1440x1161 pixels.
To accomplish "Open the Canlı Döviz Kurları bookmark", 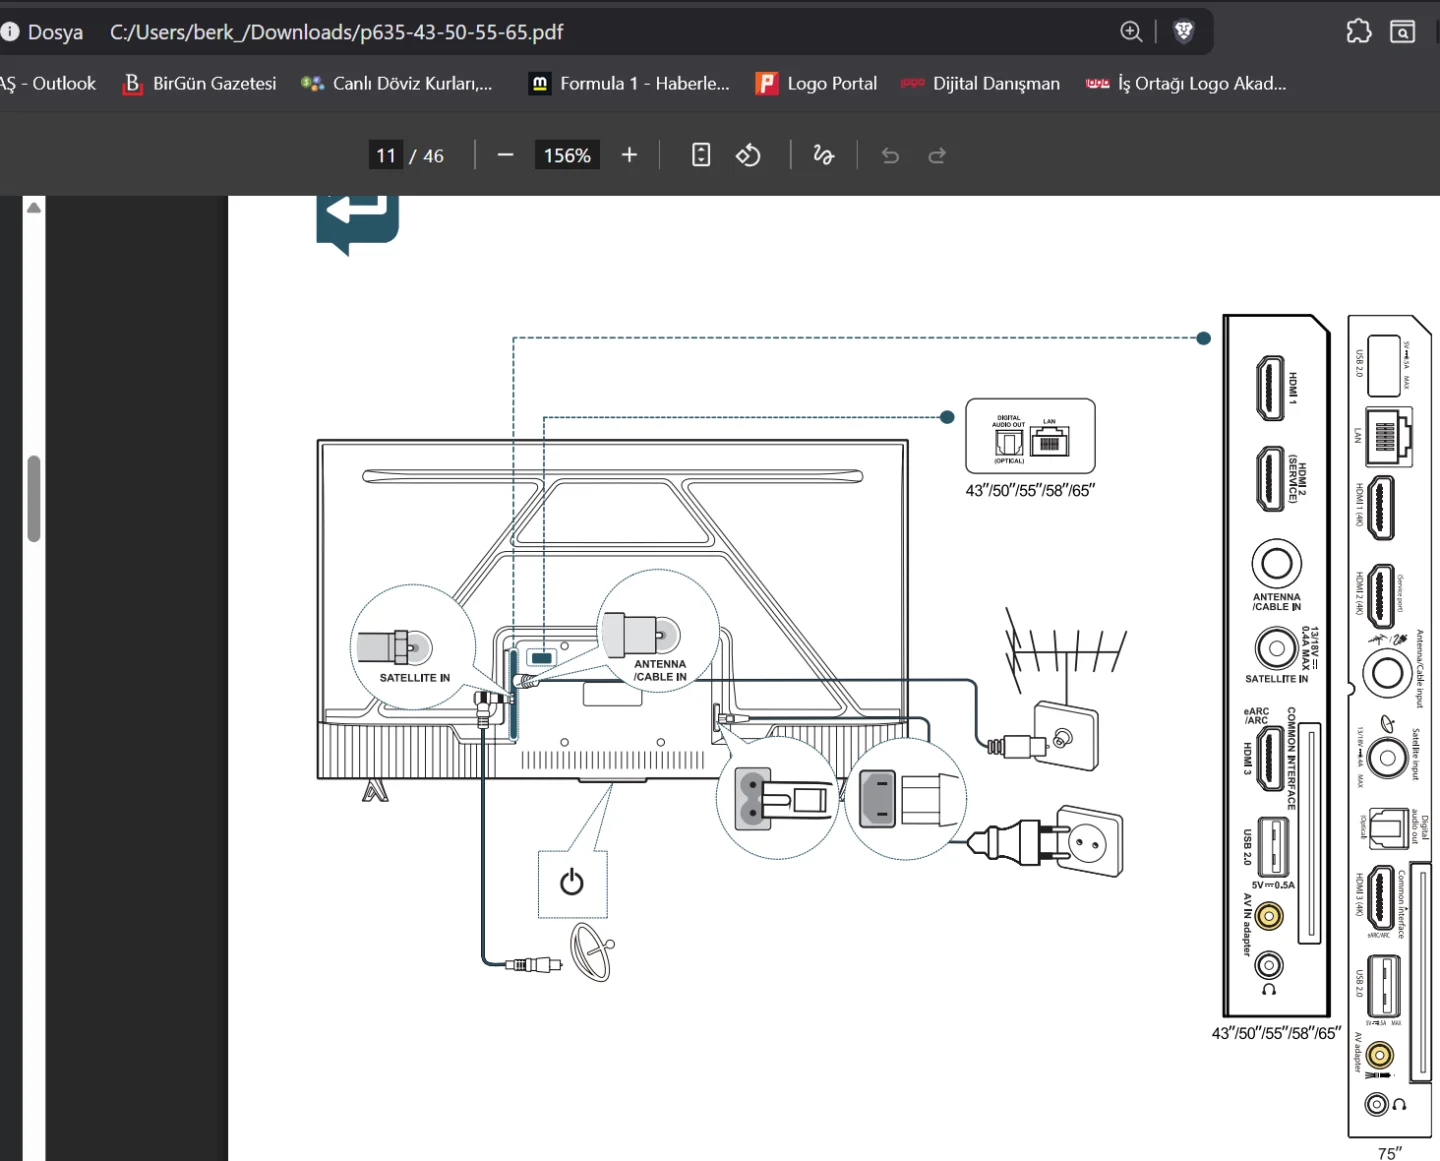I will (x=397, y=84).
